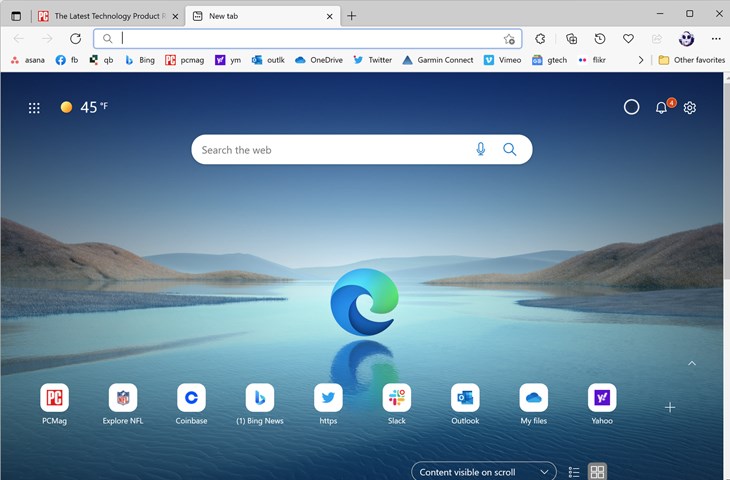The width and height of the screenshot is (730, 480).
Task: Open Settings and more ellipsis menu
Action: pos(716,39)
